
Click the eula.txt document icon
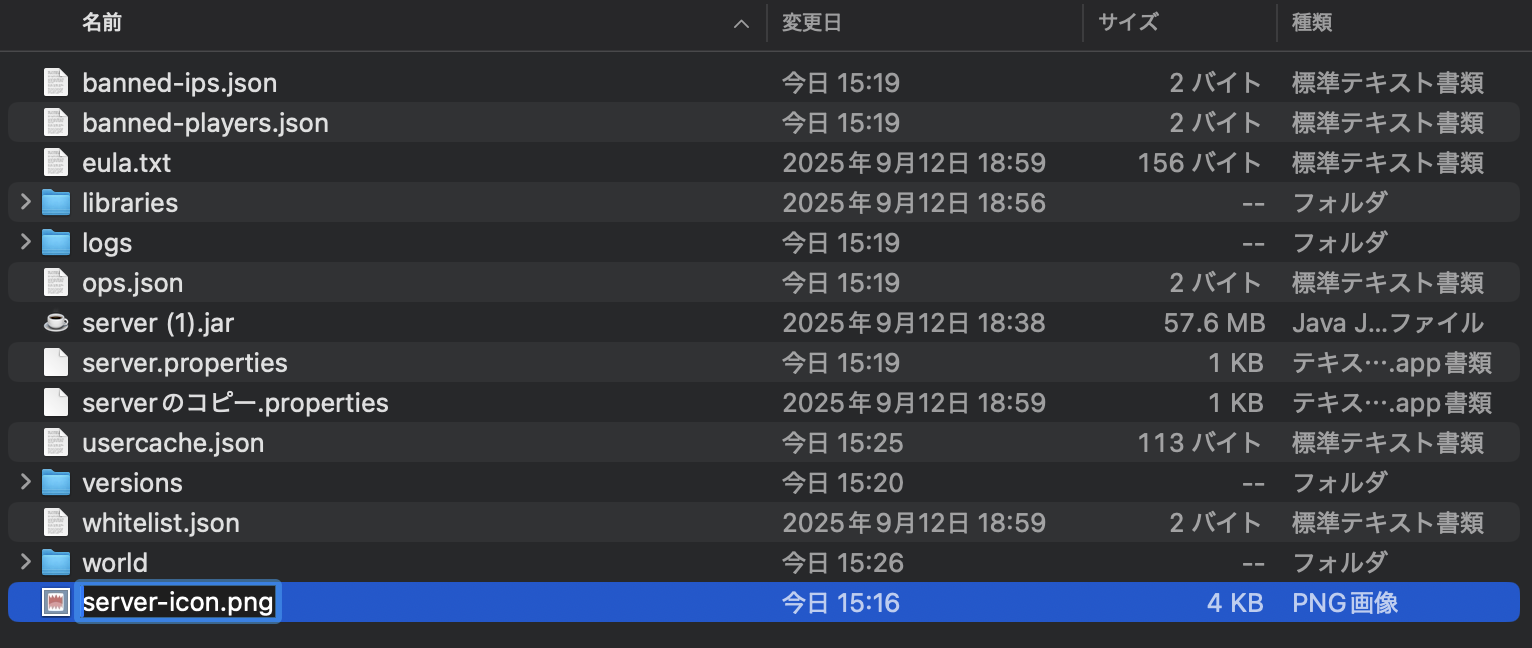click(56, 163)
